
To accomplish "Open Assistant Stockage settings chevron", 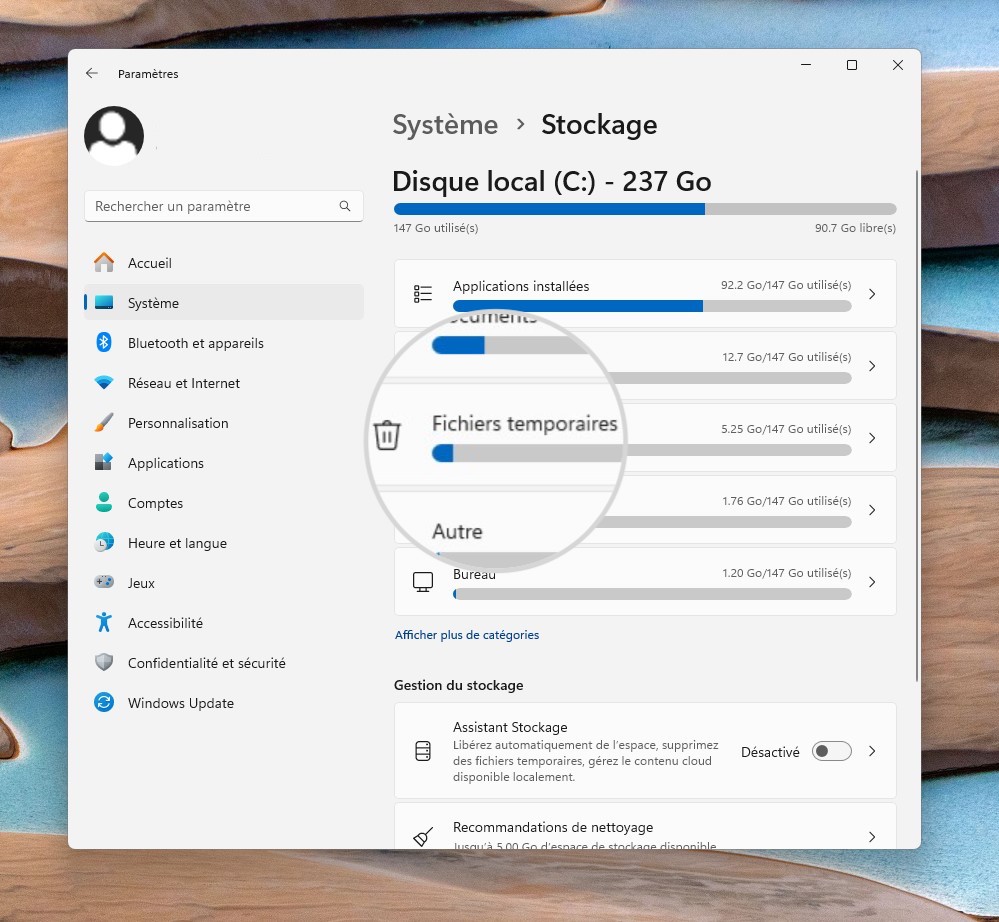I will [x=872, y=751].
